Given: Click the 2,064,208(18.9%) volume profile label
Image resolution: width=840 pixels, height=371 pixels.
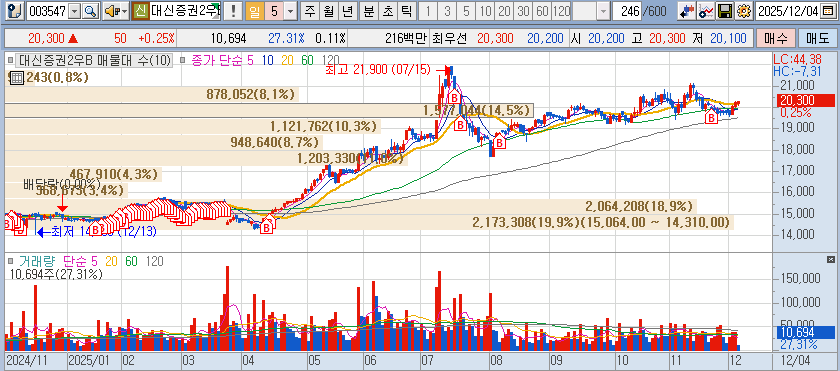Looking at the screenshot, I should 639,206.
